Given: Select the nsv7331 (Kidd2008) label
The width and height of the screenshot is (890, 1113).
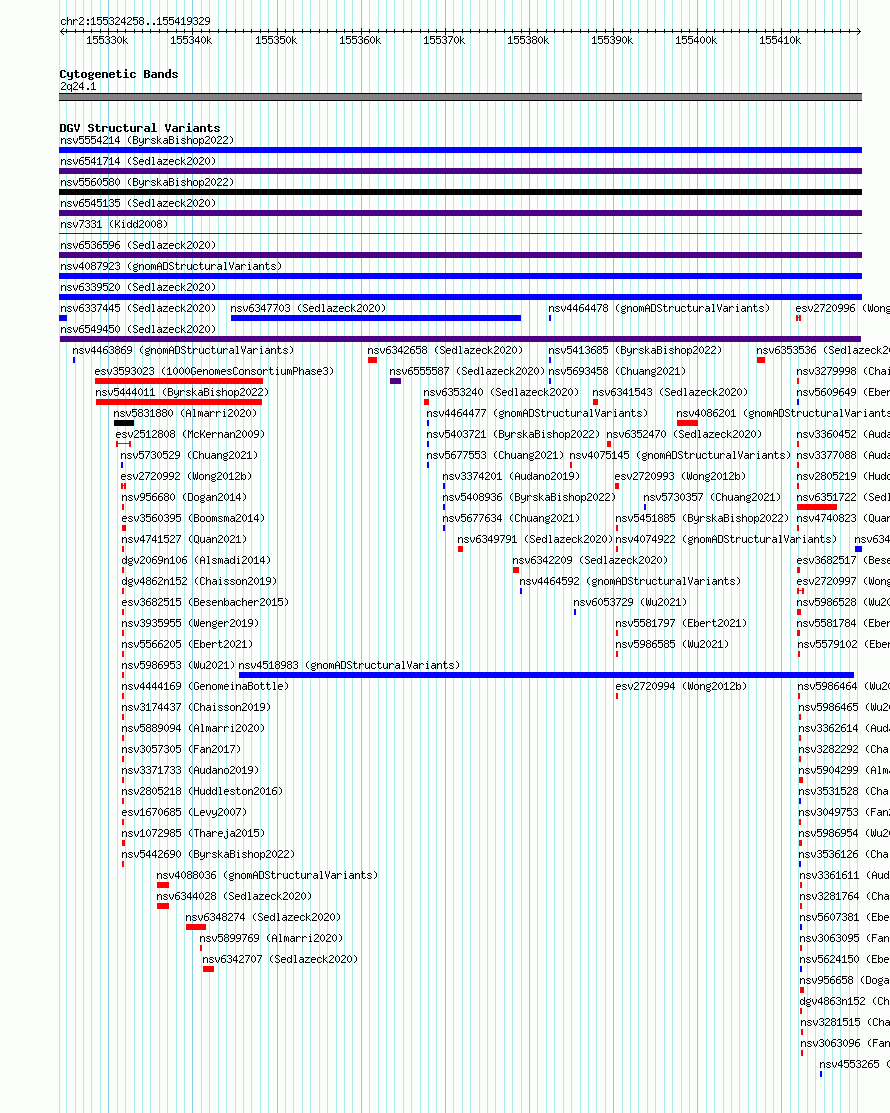Looking at the screenshot, I should [x=114, y=224].
